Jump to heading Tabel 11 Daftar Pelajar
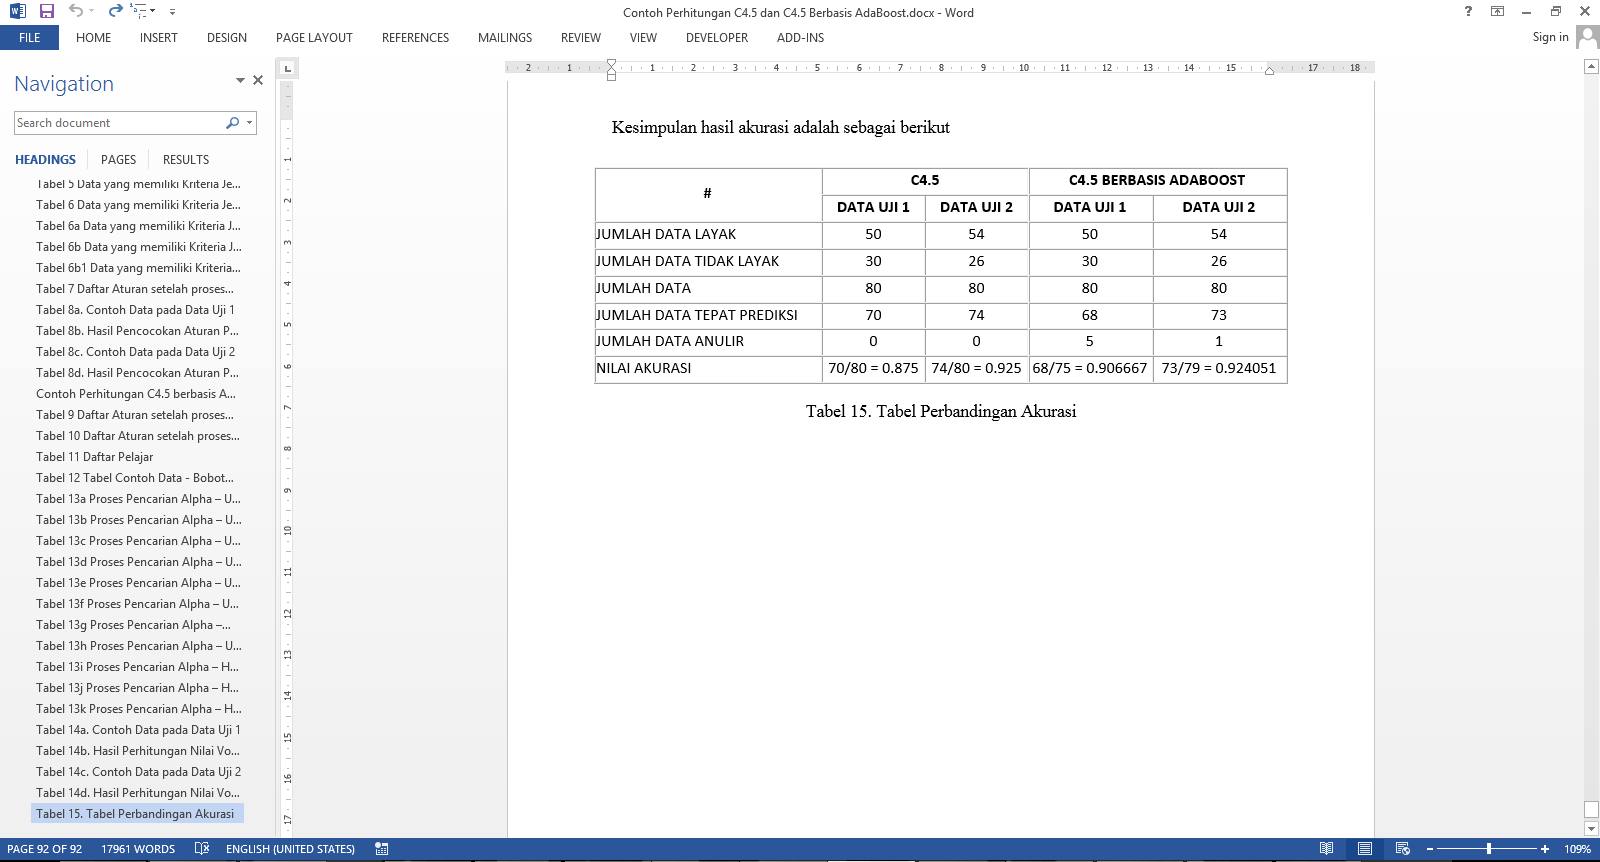Screen dimensions: 1600x862 point(95,457)
